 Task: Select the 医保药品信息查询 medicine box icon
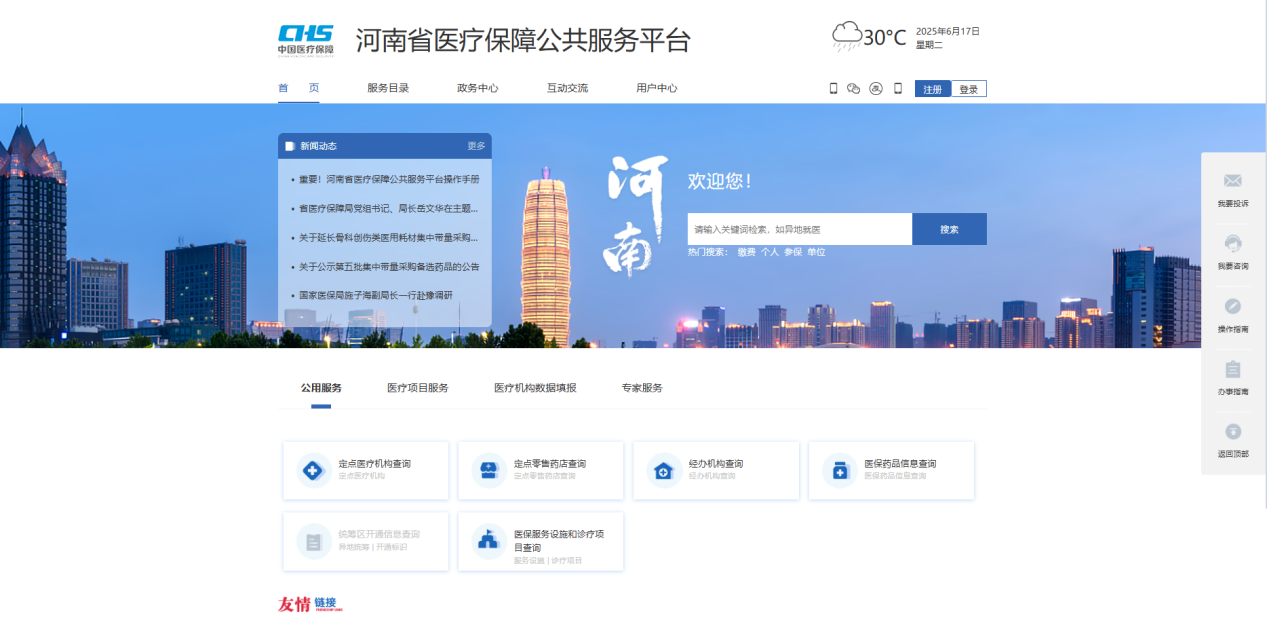pos(840,470)
